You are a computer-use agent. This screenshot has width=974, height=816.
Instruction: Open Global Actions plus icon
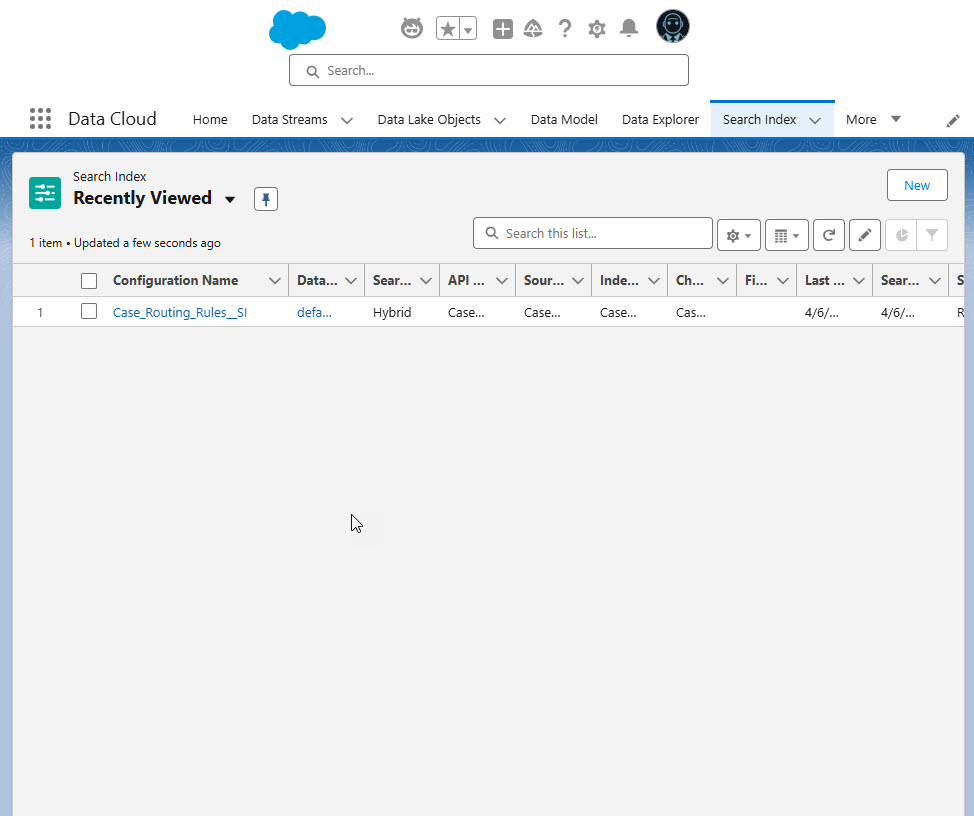pyautogui.click(x=503, y=29)
